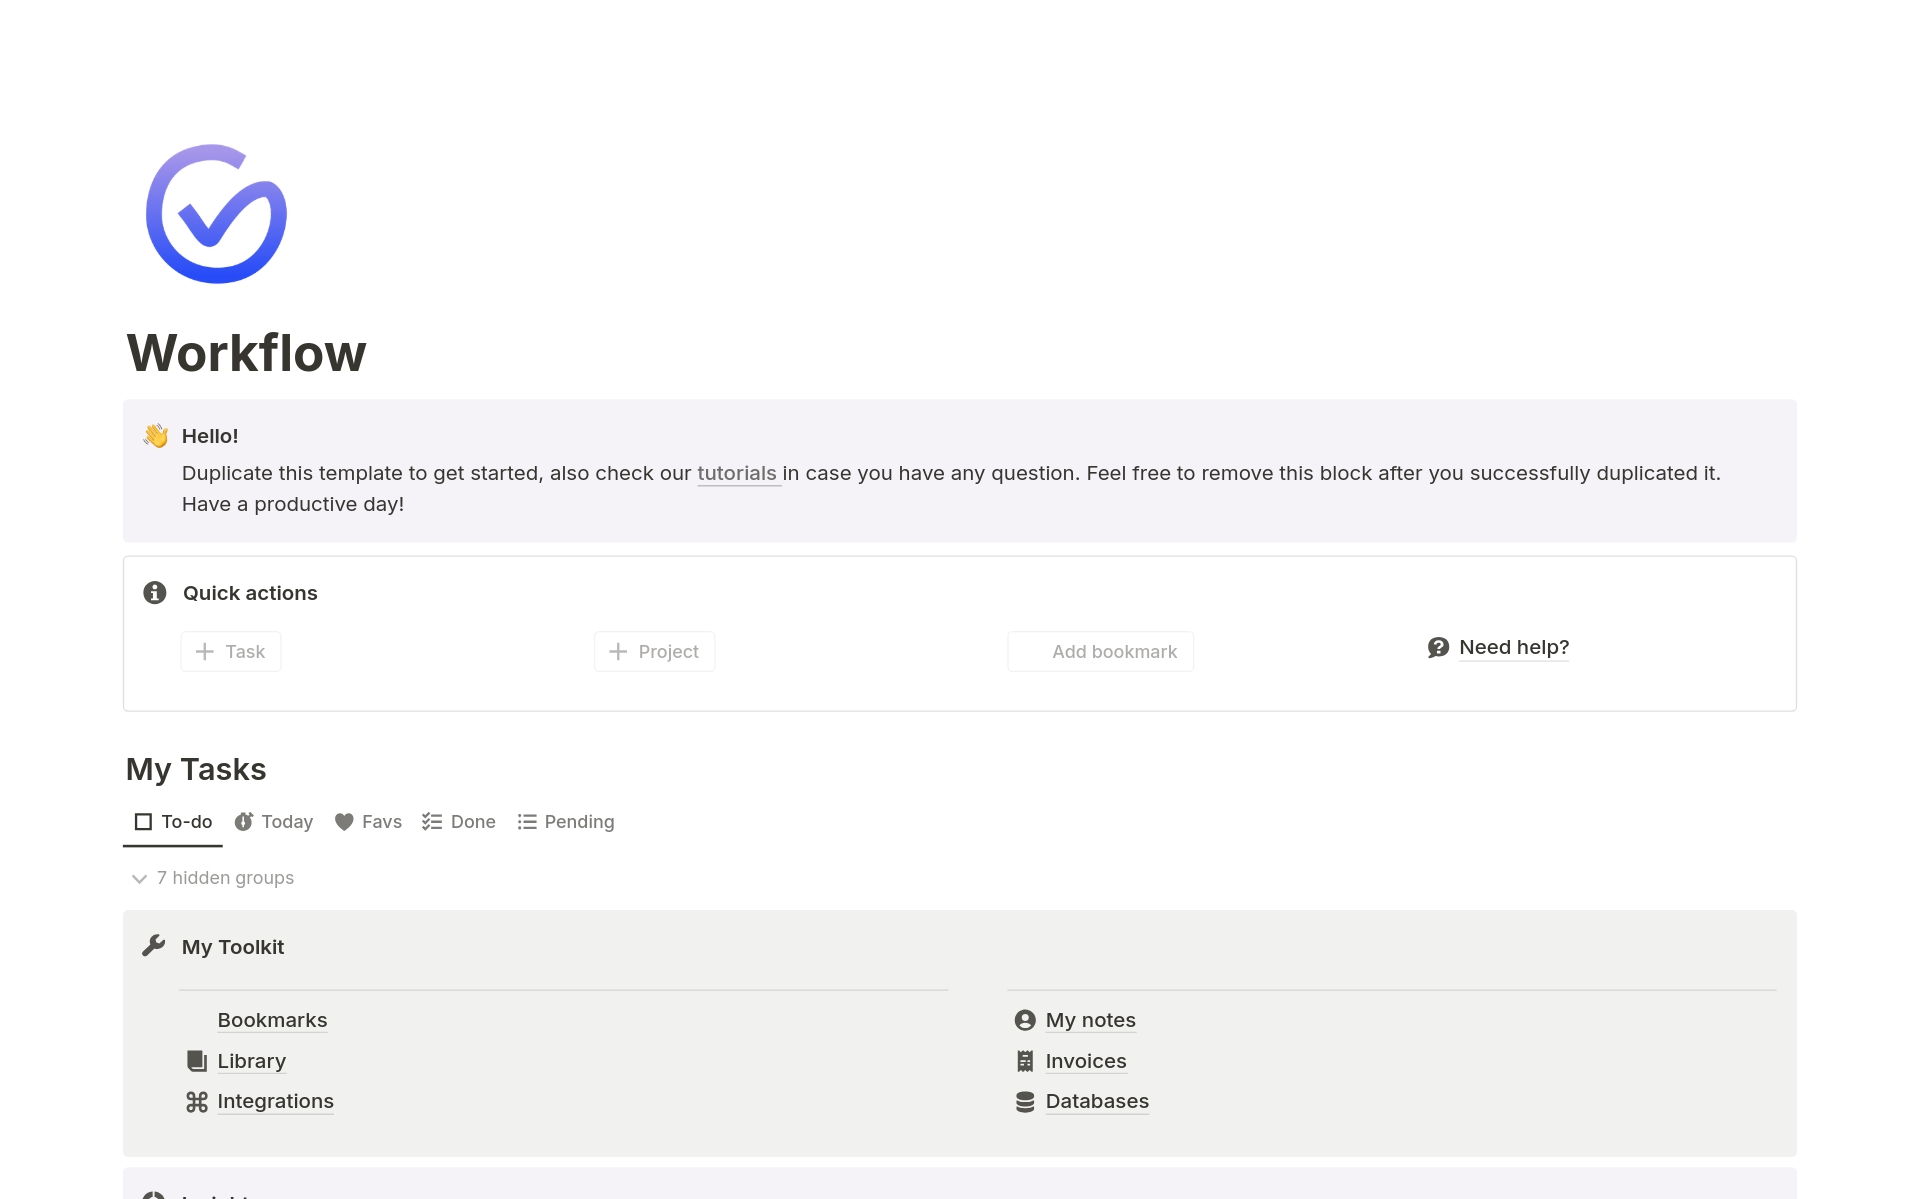
Task: Click the '7 hidden groups' label
Action: 225,878
